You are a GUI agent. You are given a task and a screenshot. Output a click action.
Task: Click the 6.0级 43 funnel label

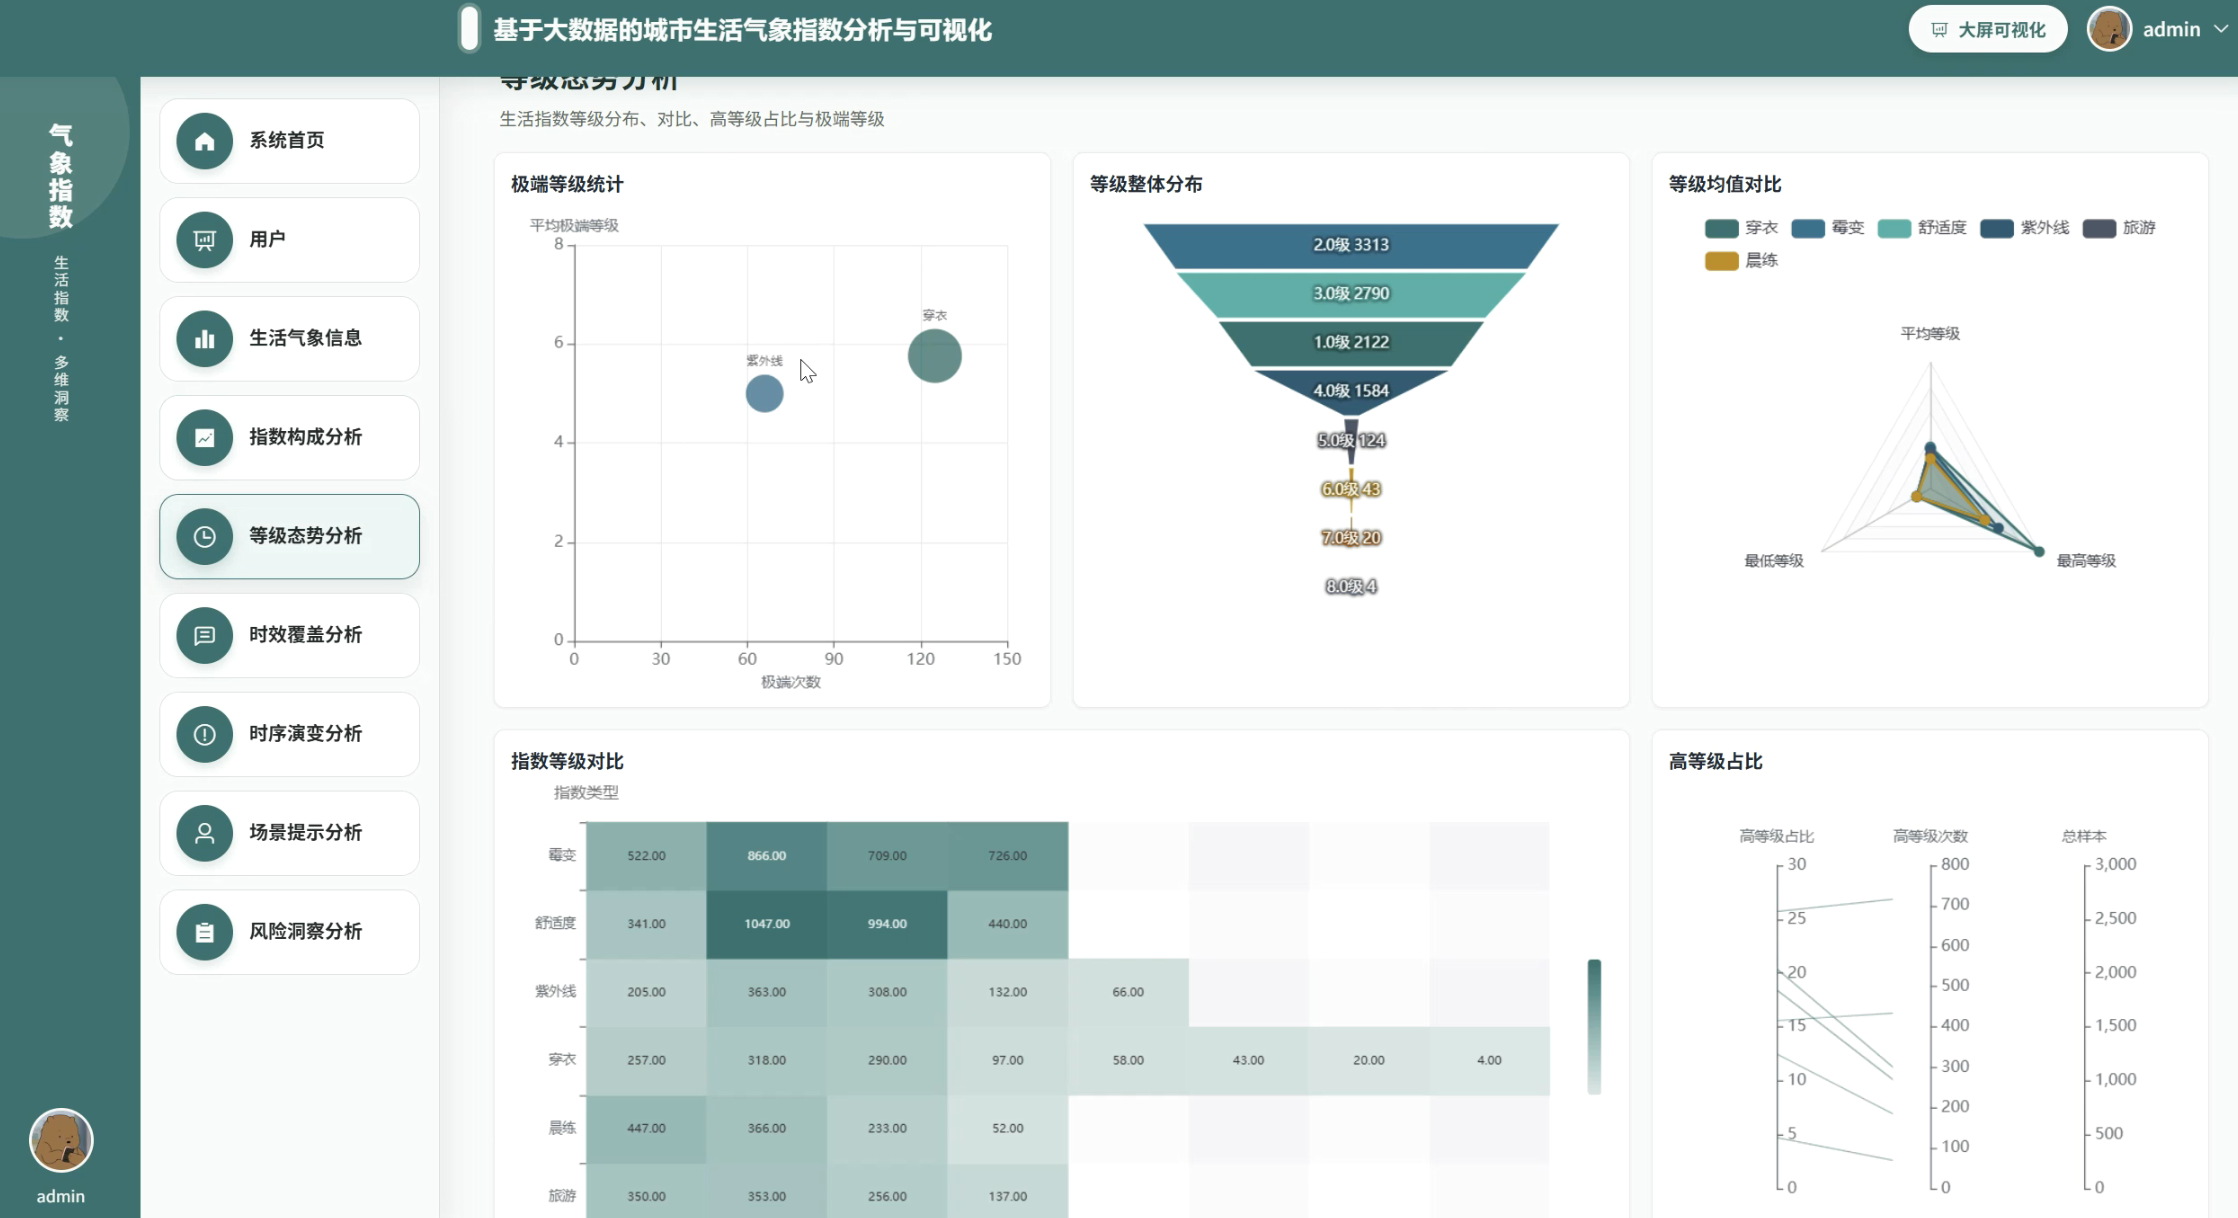tap(1351, 489)
